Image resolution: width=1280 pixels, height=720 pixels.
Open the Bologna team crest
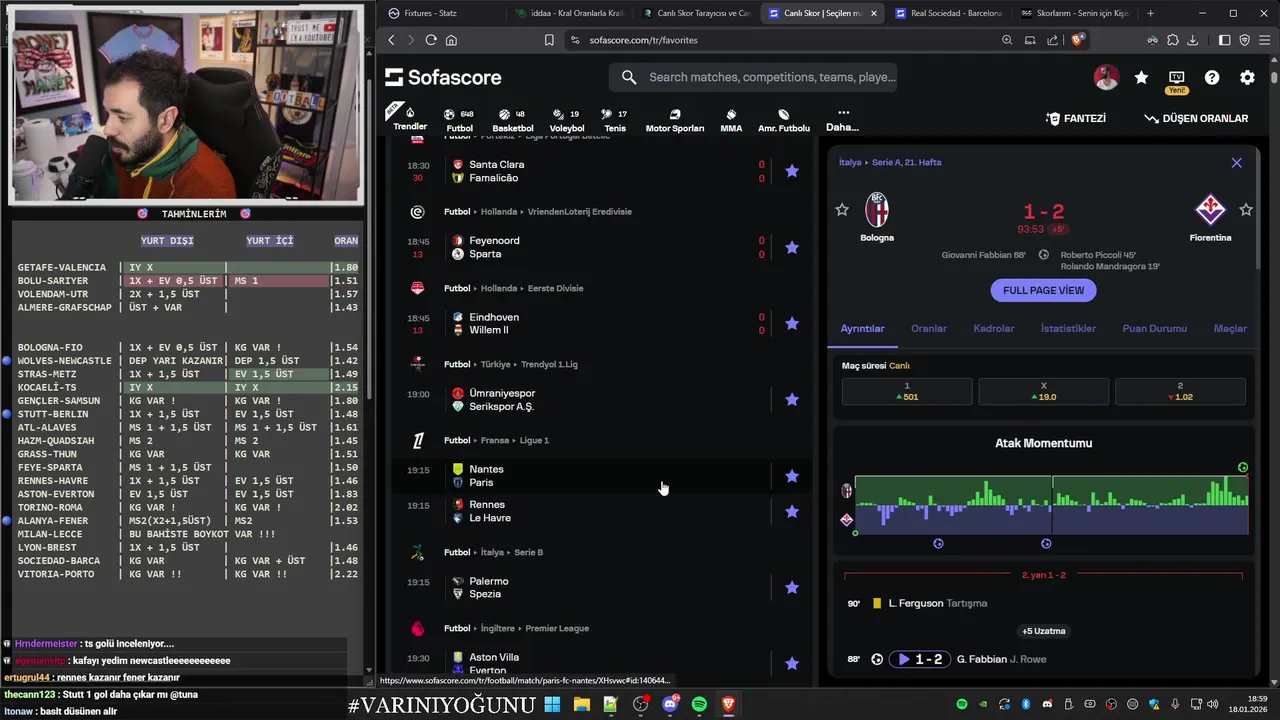tap(877, 209)
